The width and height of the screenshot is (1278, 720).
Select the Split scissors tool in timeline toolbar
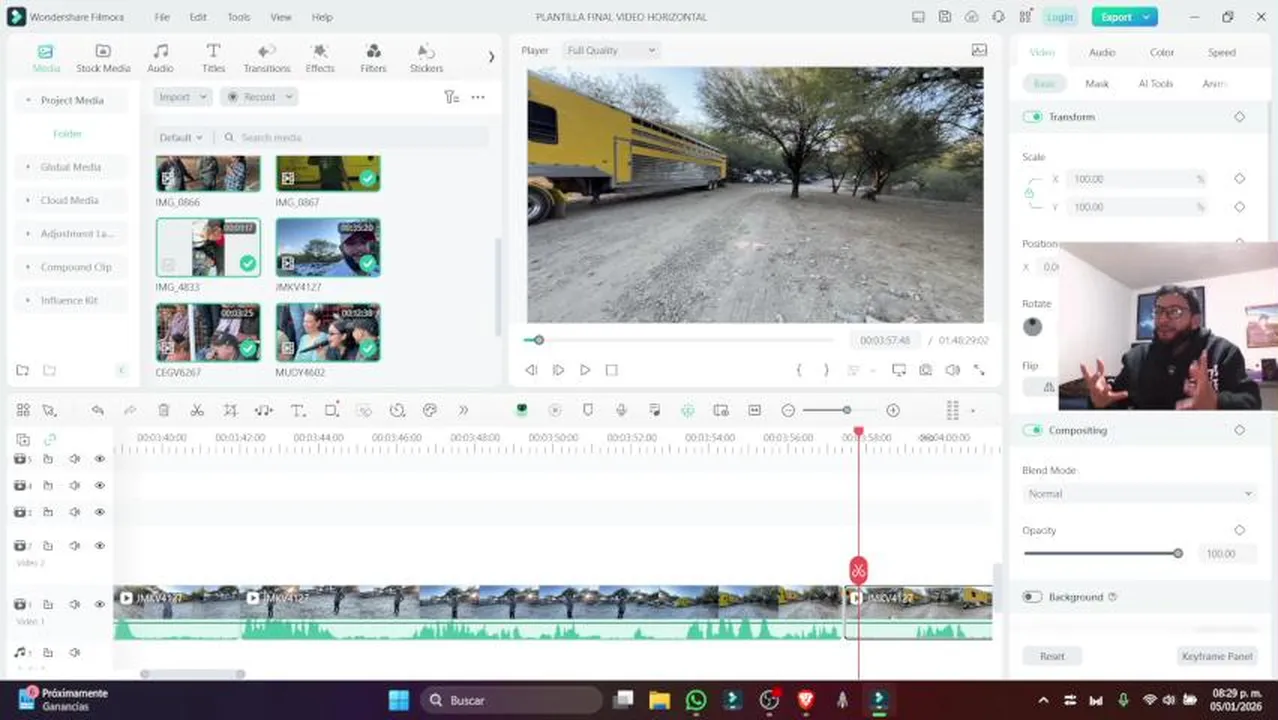(197, 410)
